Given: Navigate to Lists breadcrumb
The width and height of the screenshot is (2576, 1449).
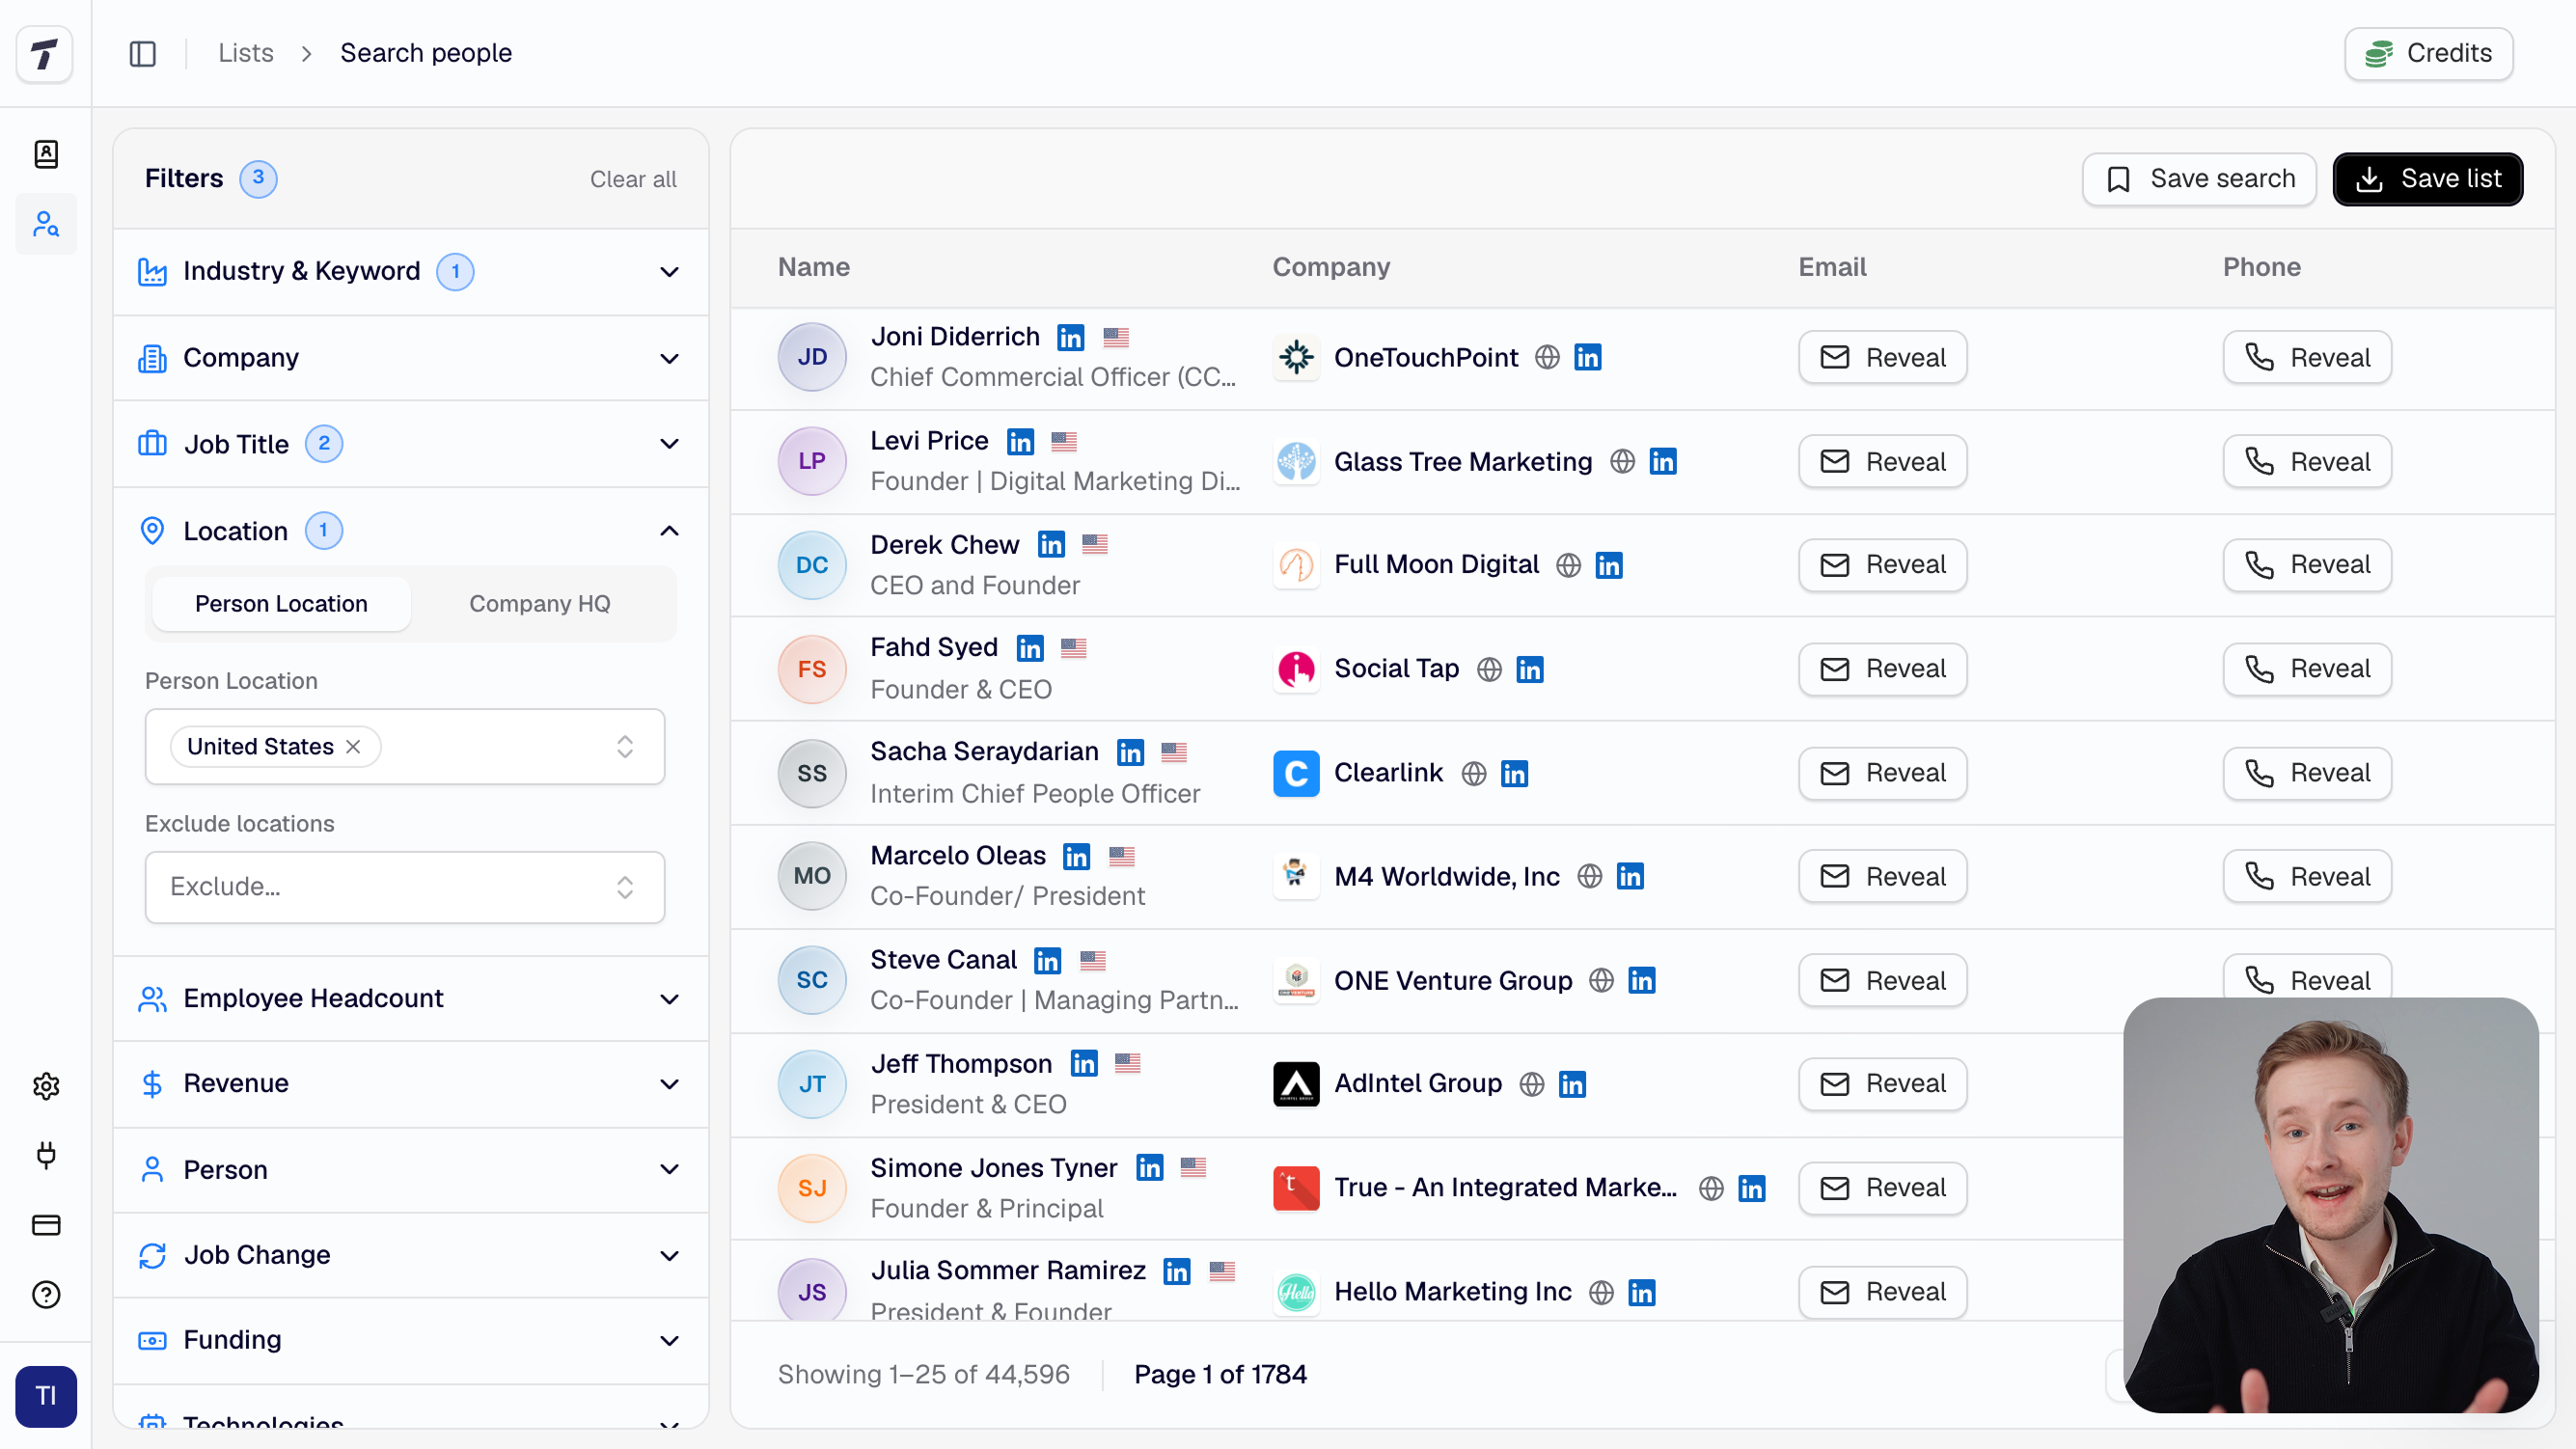Looking at the screenshot, I should click(246, 53).
